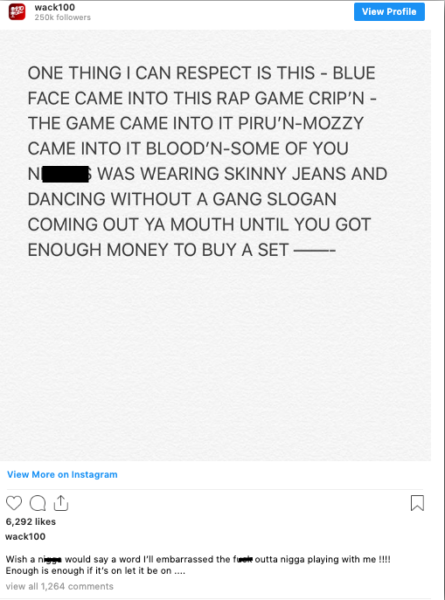Screen dimensions: 445x600
Task: Click the FACE CAME INTO THIS RAP GAME line
Action: click(202, 98)
